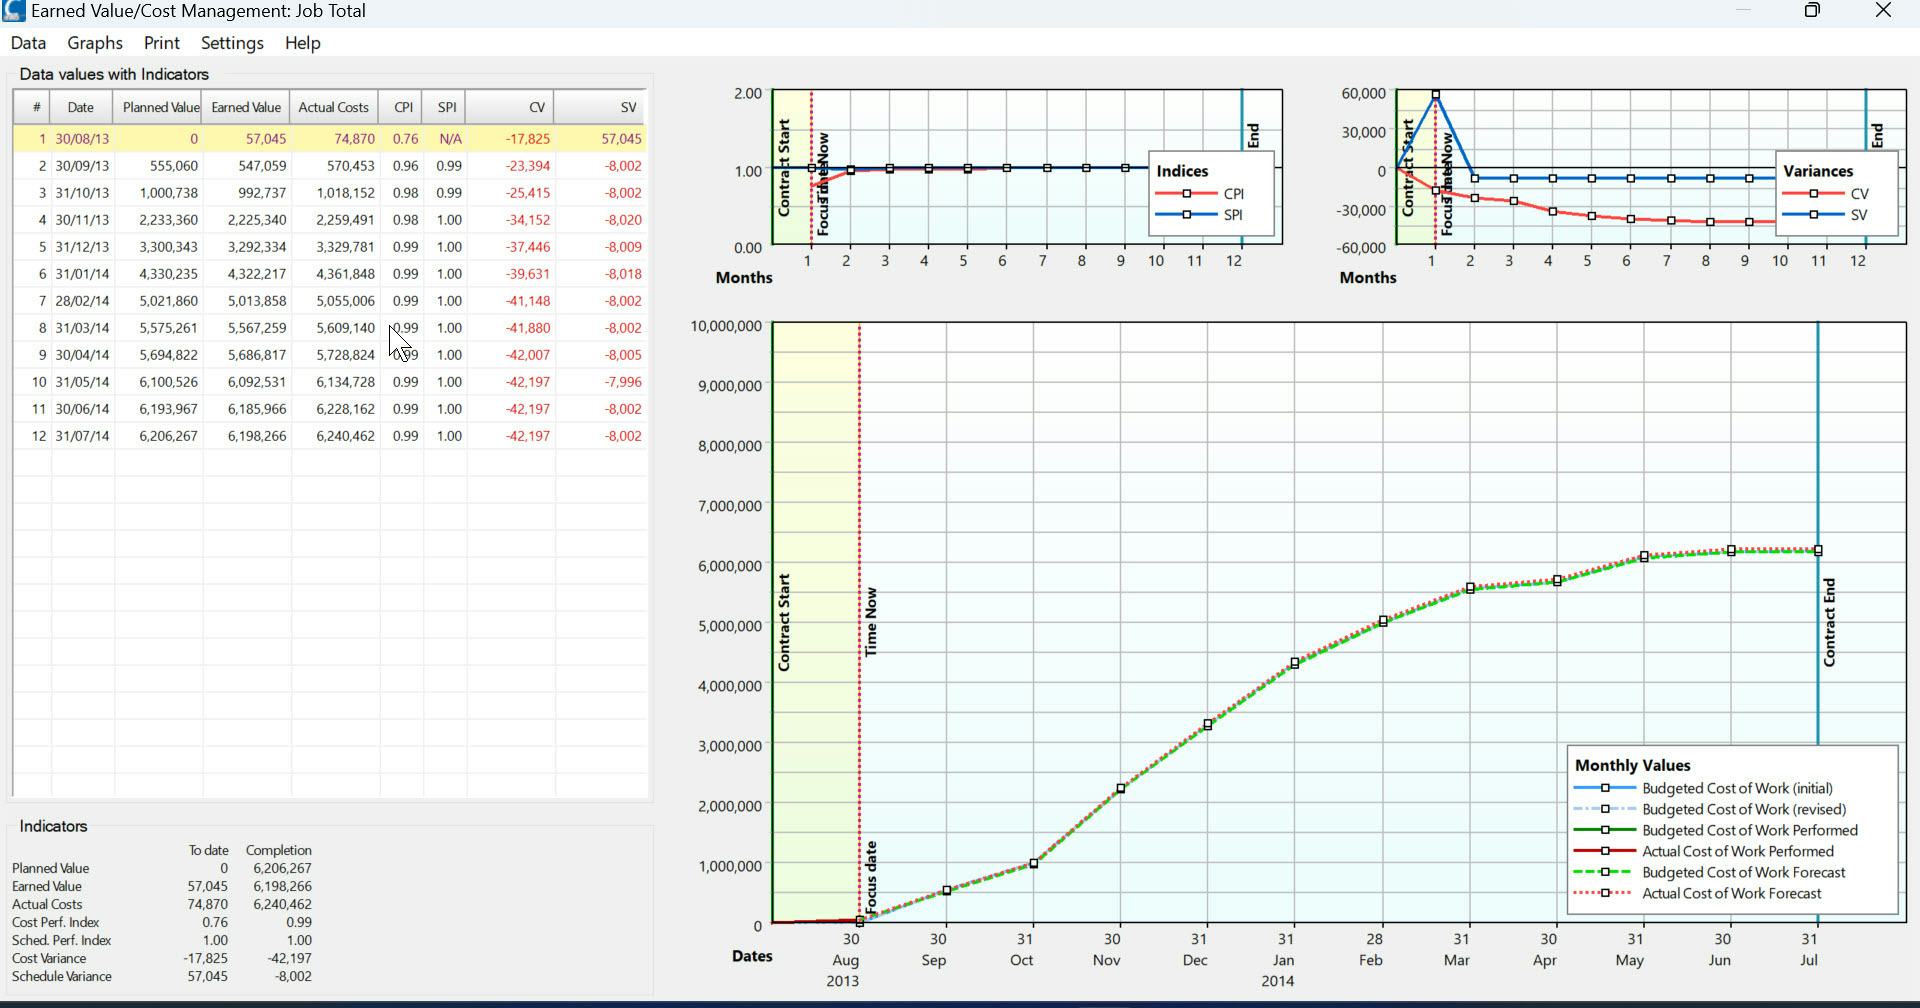1920x1008 pixels.
Task: Click the 31 May data point on main chart
Action: coord(1644,557)
